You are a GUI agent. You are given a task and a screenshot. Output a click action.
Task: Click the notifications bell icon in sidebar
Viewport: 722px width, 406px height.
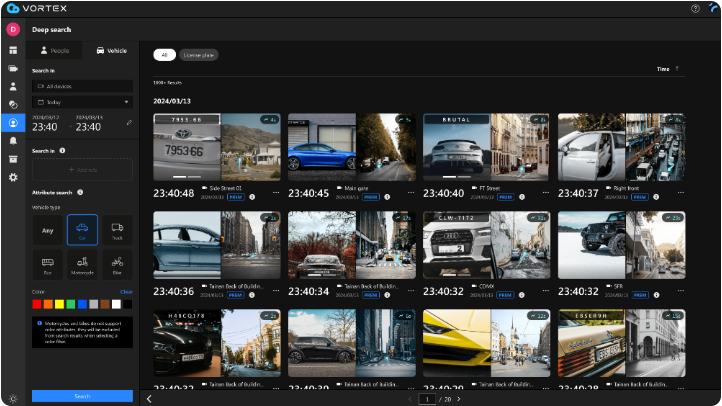[x=13, y=141]
